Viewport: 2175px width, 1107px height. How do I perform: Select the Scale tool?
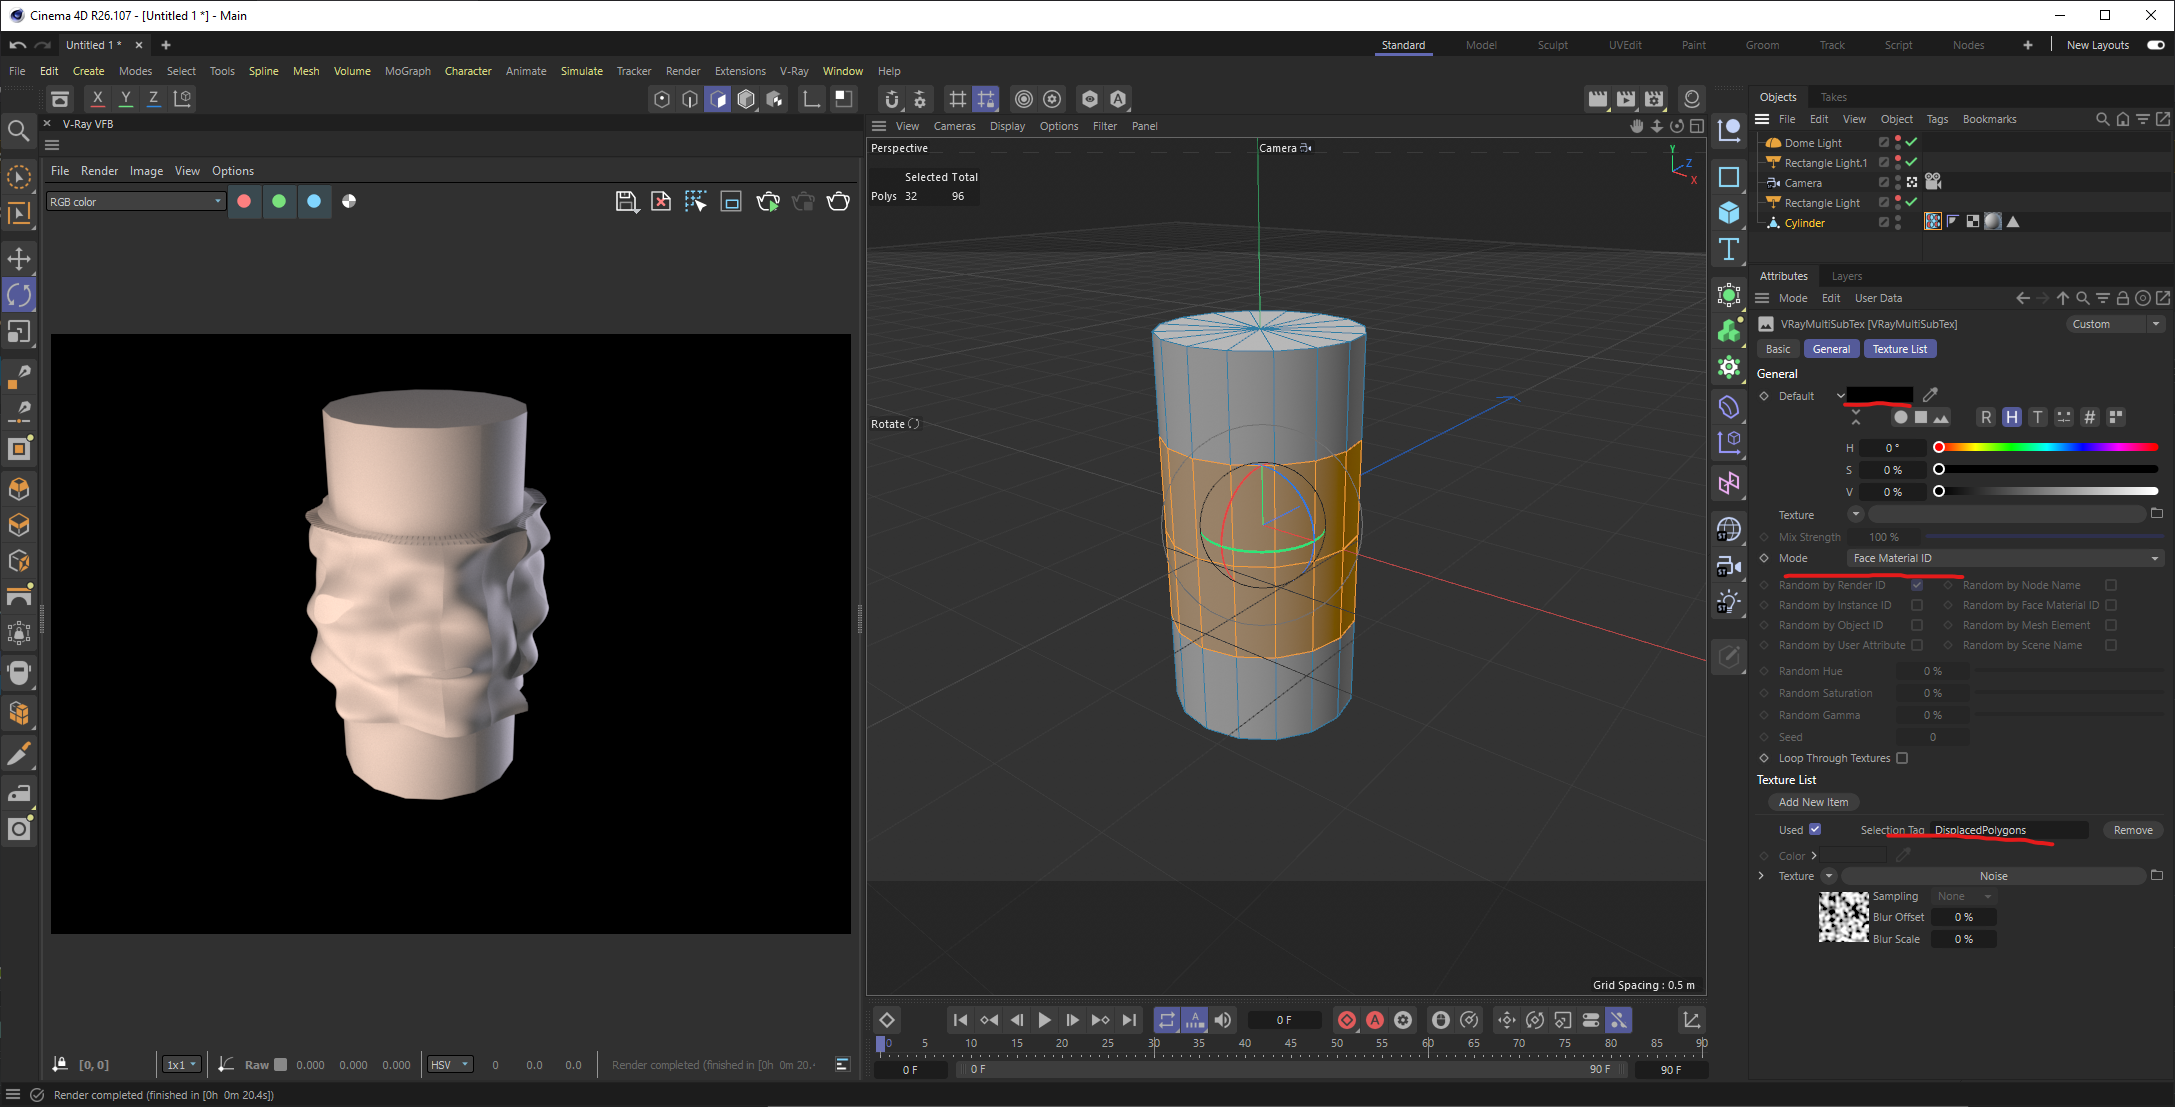point(19,331)
